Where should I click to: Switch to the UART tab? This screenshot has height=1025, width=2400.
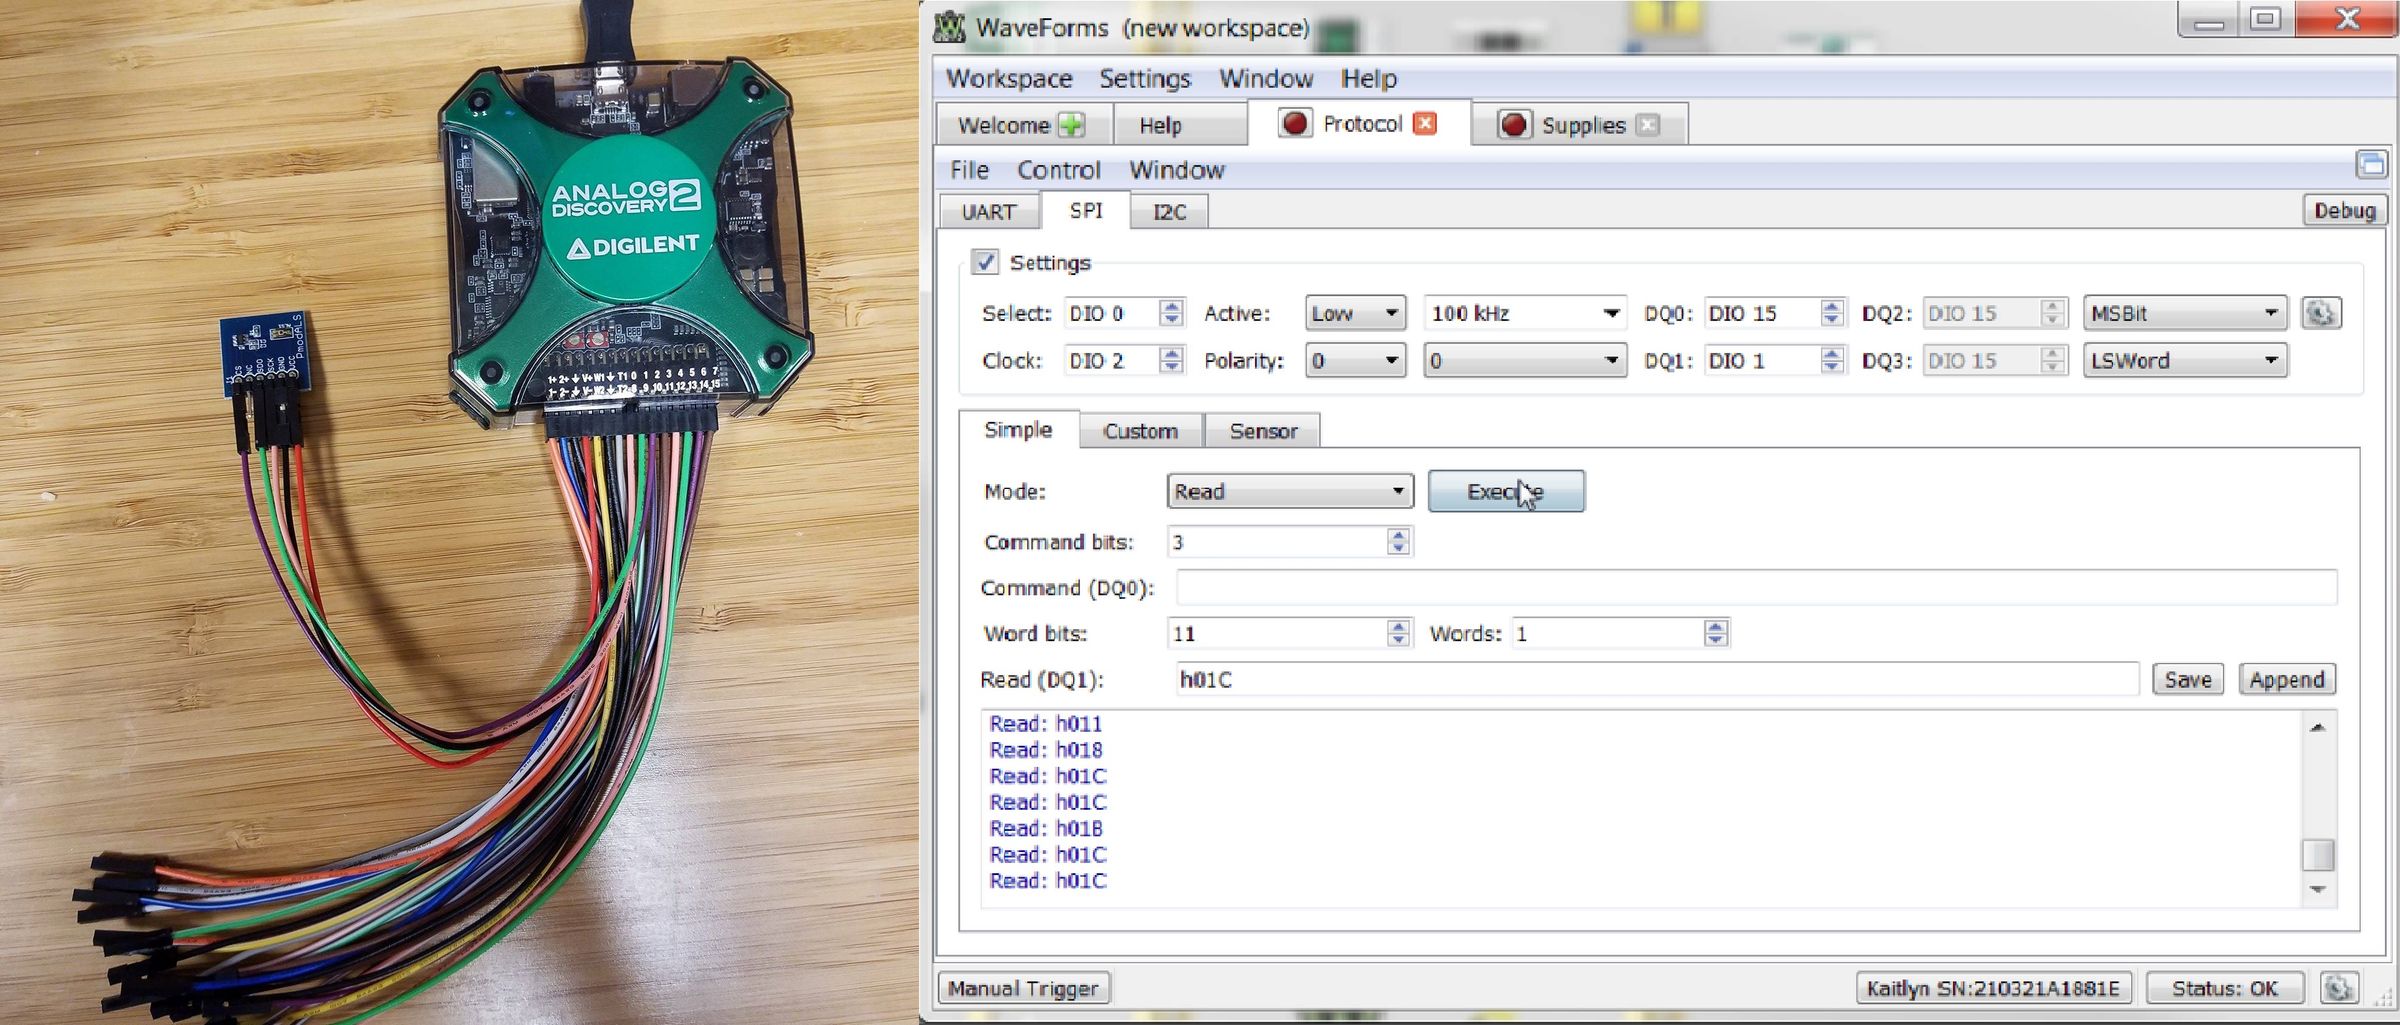[x=988, y=211]
